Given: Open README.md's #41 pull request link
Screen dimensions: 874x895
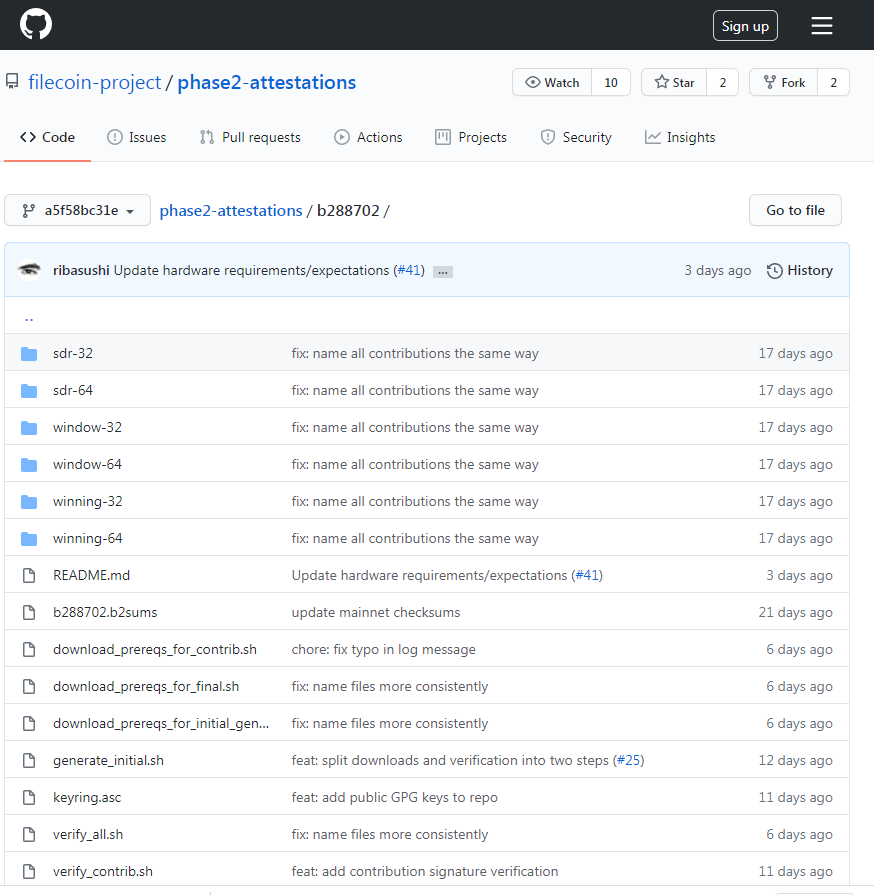Looking at the screenshot, I should click(587, 575).
